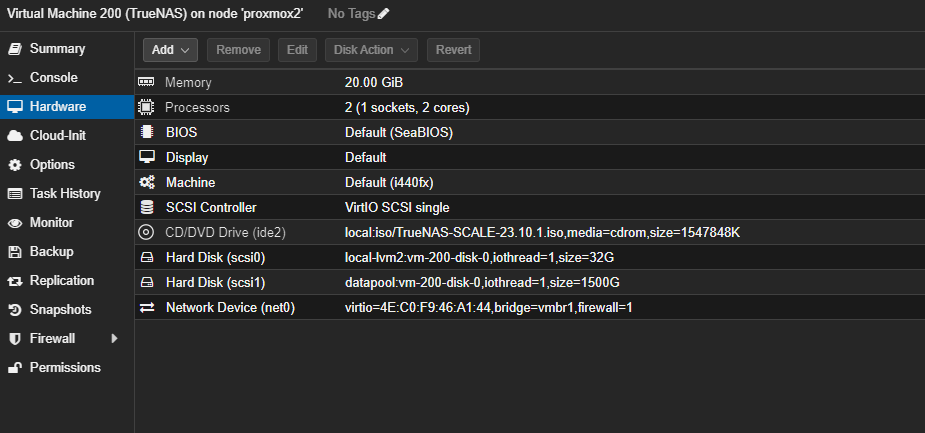Click the Network Device arrows icon

click(x=147, y=307)
